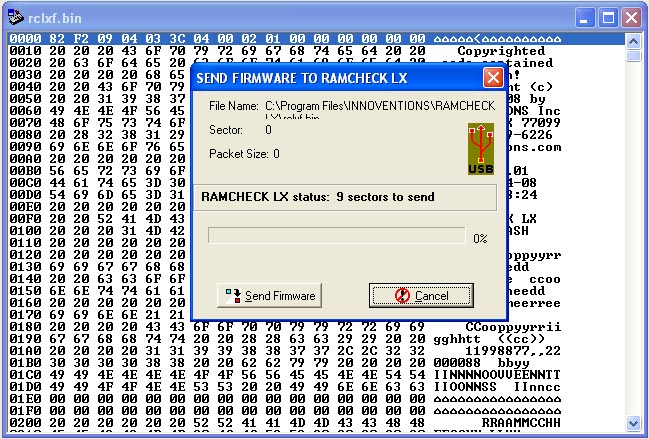Image resolution: width=649 pixels, height=439 pixels.
Task: Click the hex view scrollbar thumb
Action: coord(633,56)
